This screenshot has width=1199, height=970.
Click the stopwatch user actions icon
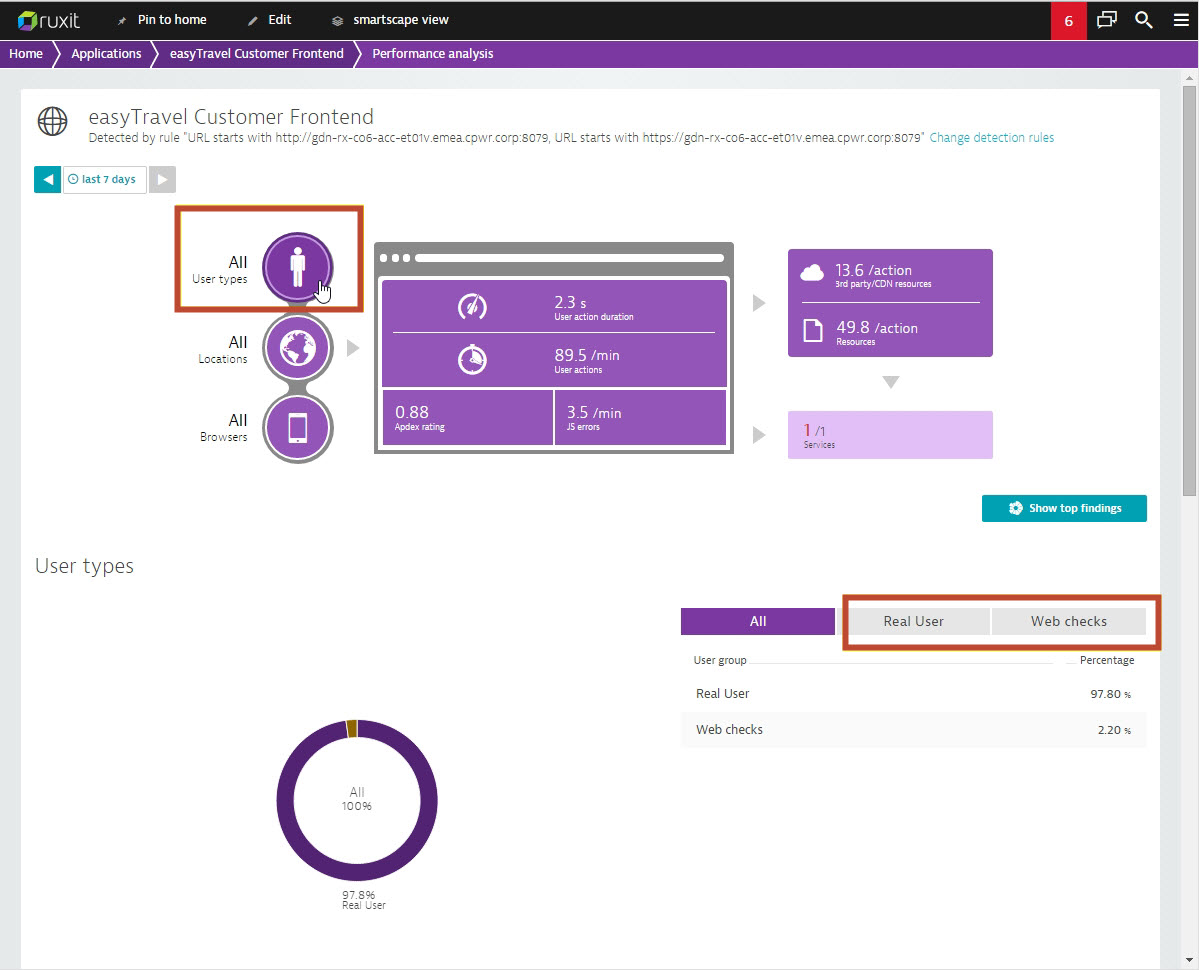pyautogui.click(x=472, y=359)
